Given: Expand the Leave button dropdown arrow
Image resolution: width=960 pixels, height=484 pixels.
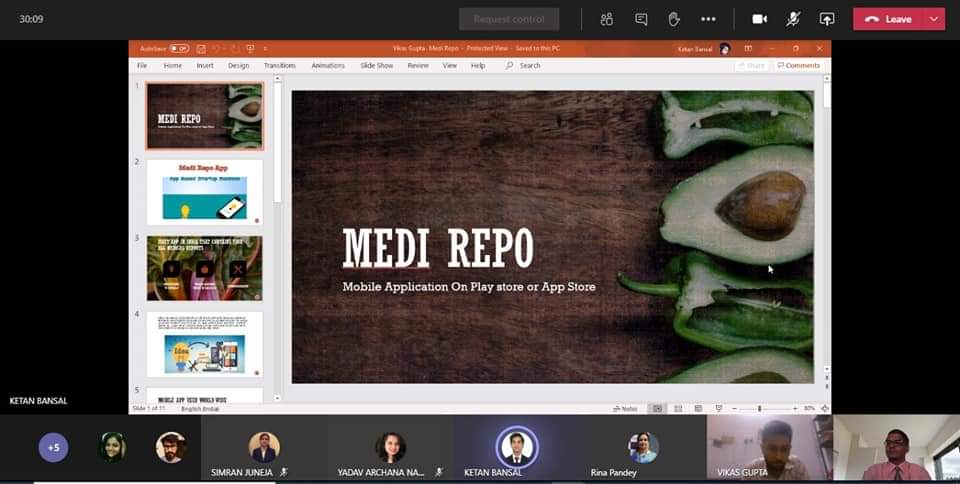Looking at the screenshot, I should 934,19.
